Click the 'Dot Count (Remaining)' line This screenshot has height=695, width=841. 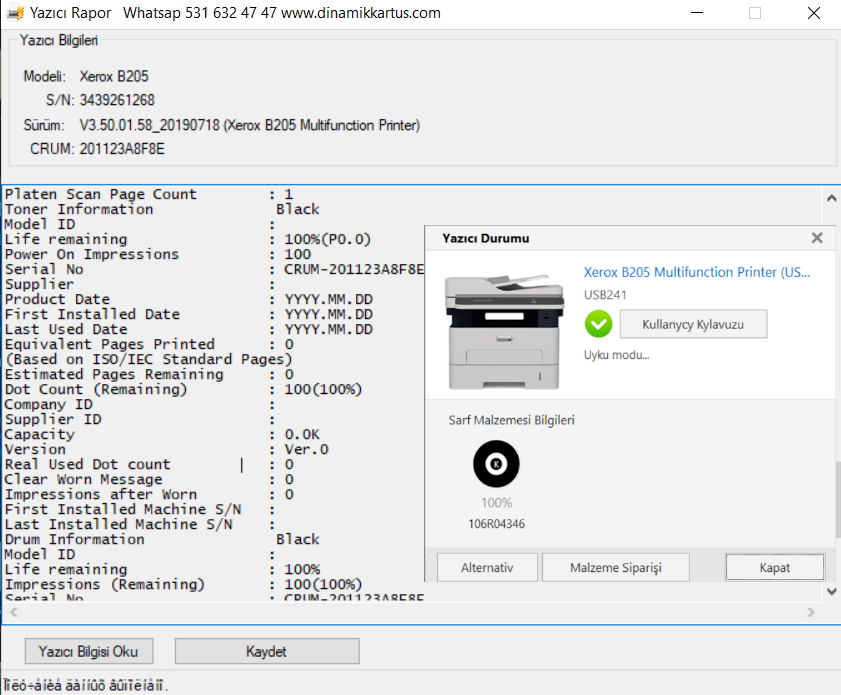point(183,389)
